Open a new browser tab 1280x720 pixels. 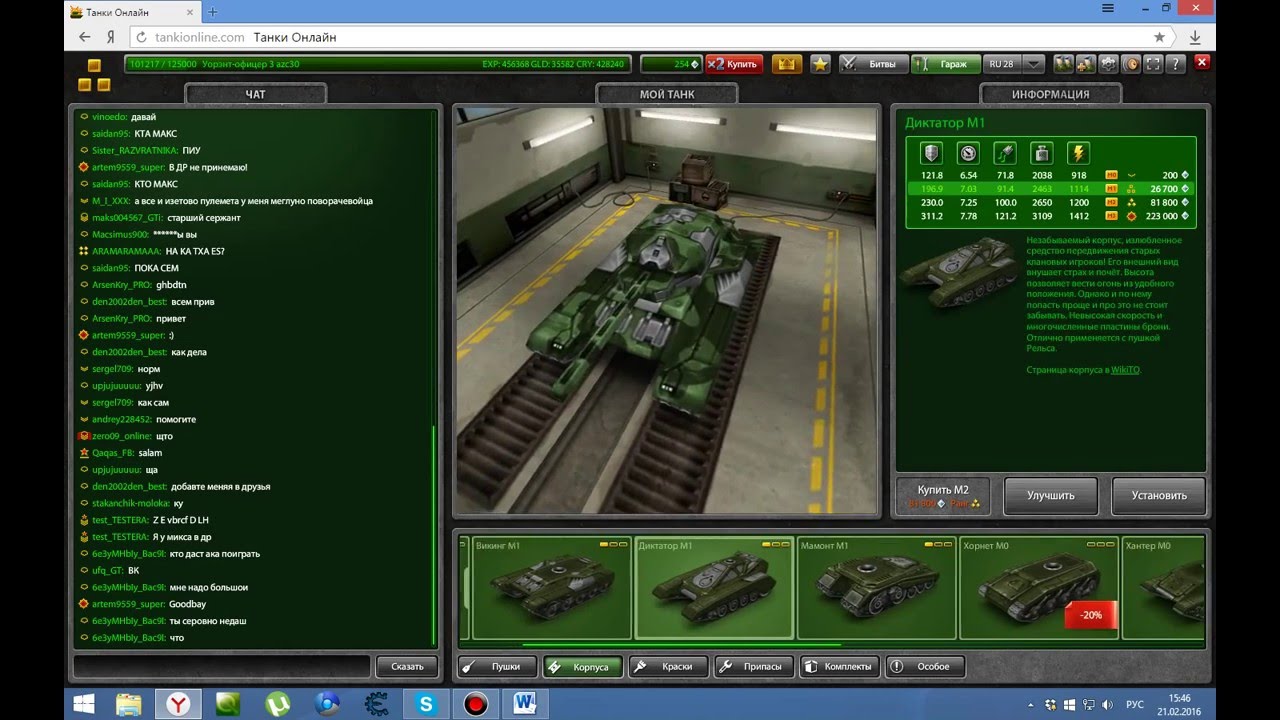click(213, 12)
